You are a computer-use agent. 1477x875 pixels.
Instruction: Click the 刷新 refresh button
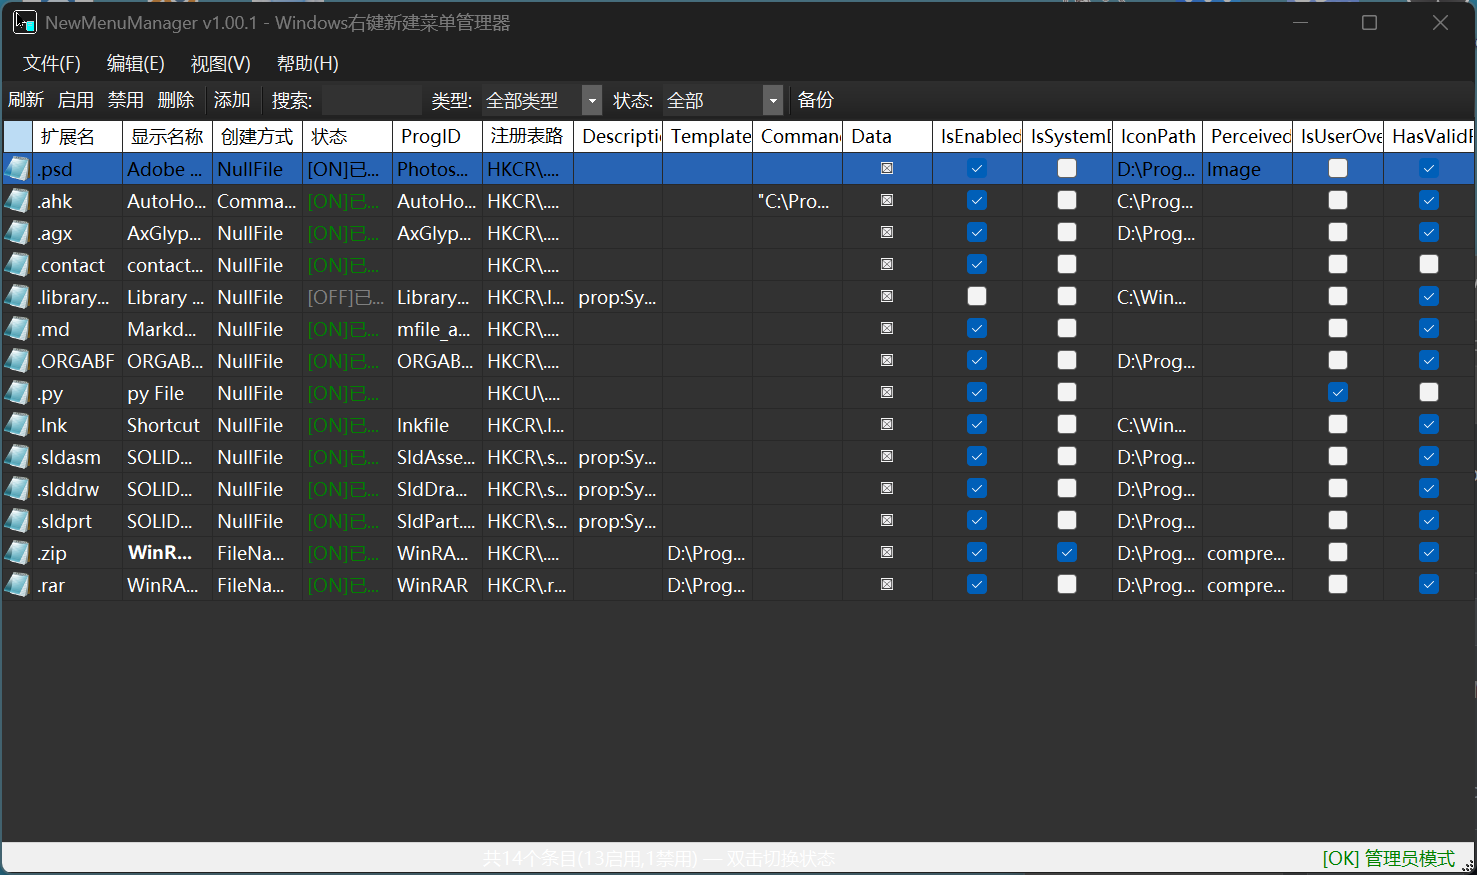[26, 100]
